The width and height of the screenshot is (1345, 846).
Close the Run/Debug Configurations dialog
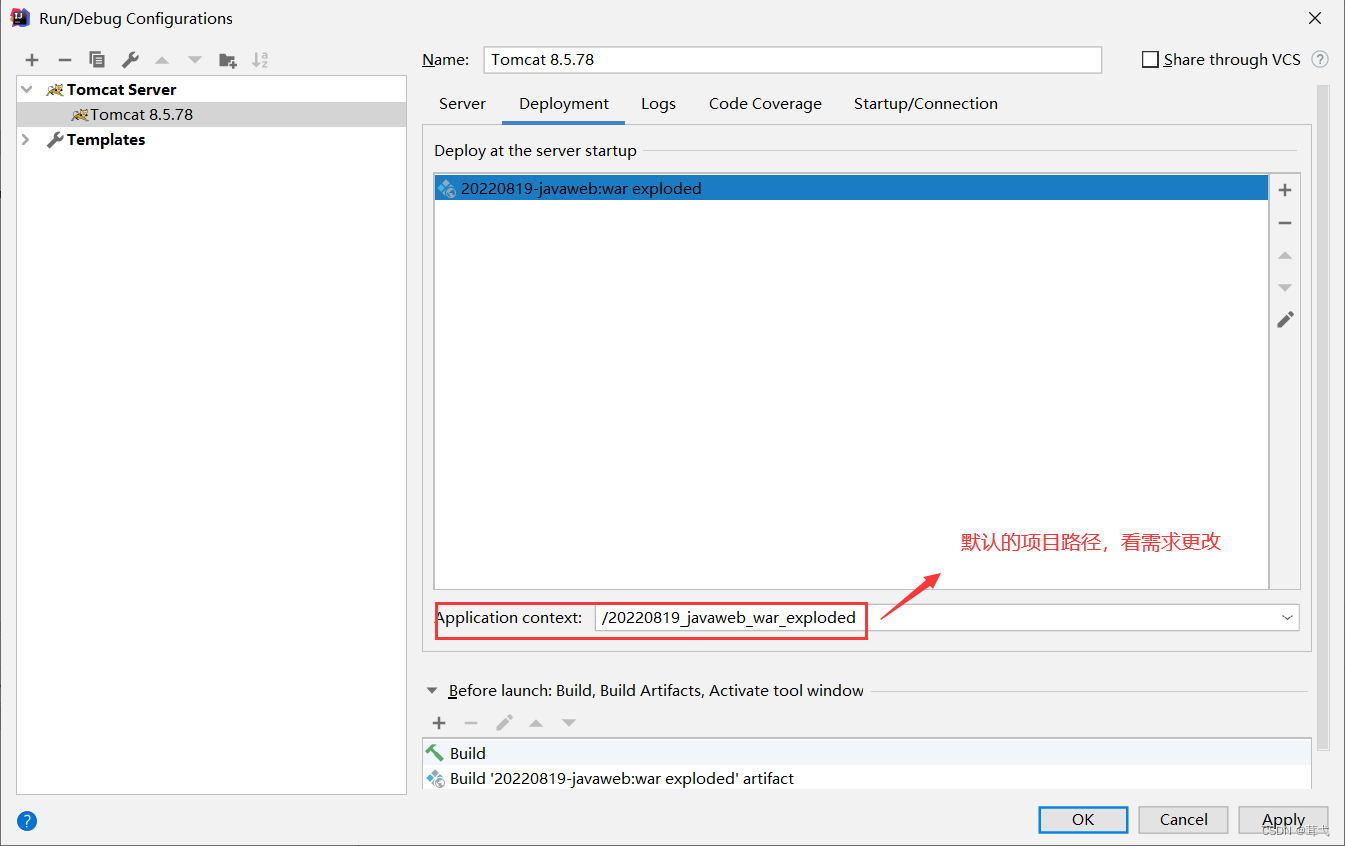(1315, 18)
